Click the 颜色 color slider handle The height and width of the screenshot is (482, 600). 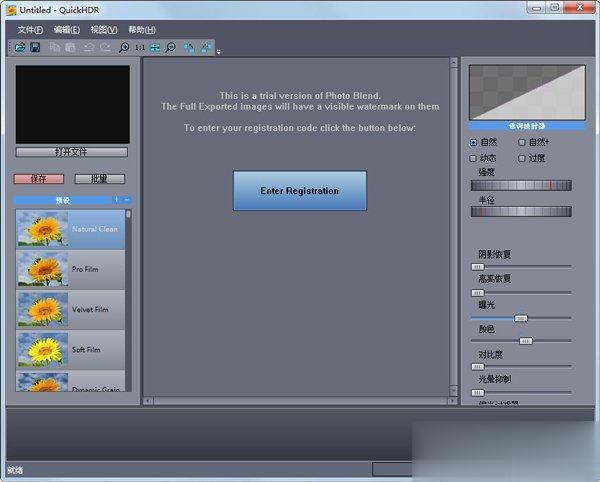(525, 341)
